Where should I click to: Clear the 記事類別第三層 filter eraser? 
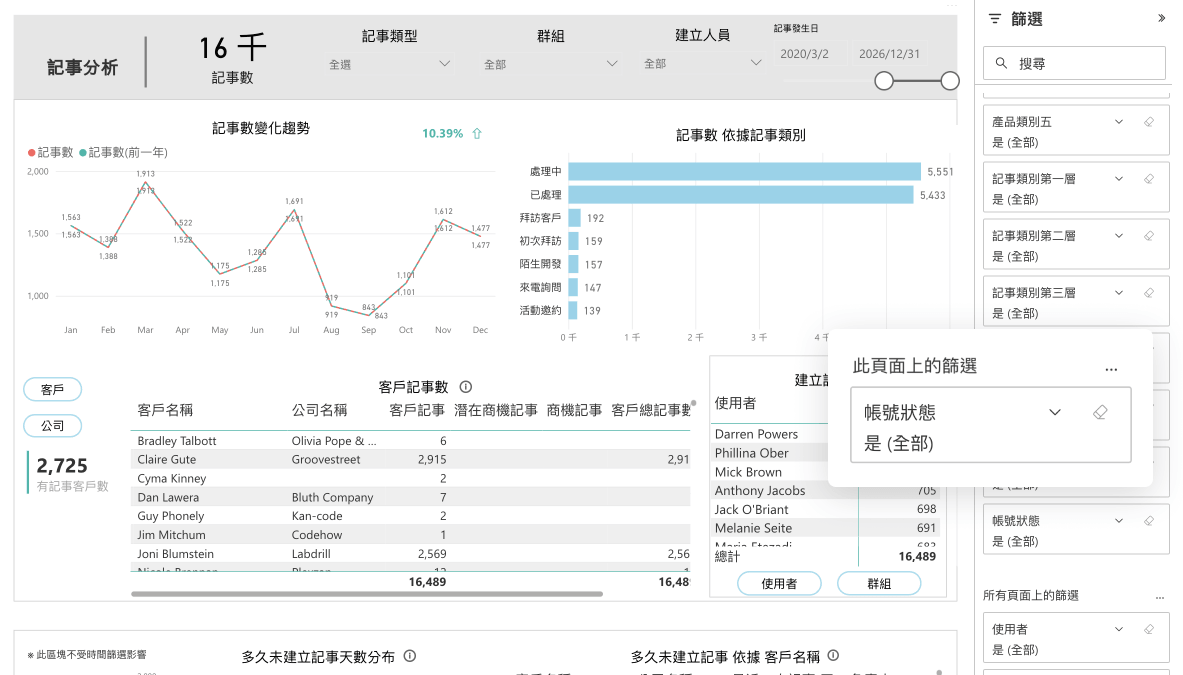[x=1148, y=293]
